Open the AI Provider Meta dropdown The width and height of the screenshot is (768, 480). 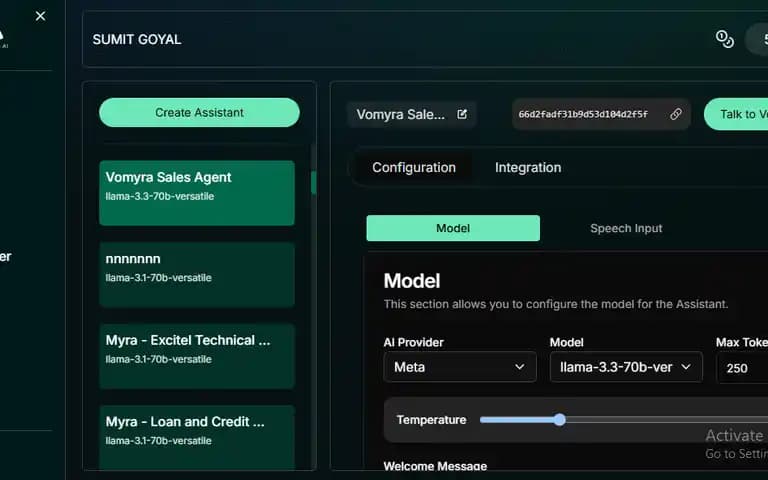[x=460, y=367]
